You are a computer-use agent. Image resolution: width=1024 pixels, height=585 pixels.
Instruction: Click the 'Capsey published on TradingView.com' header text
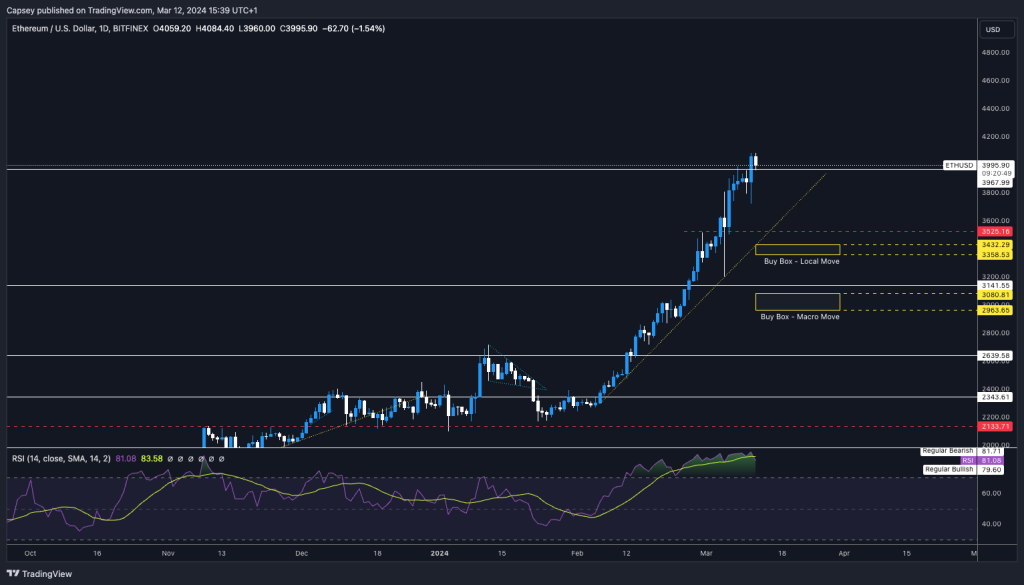(x=80, y=10)
